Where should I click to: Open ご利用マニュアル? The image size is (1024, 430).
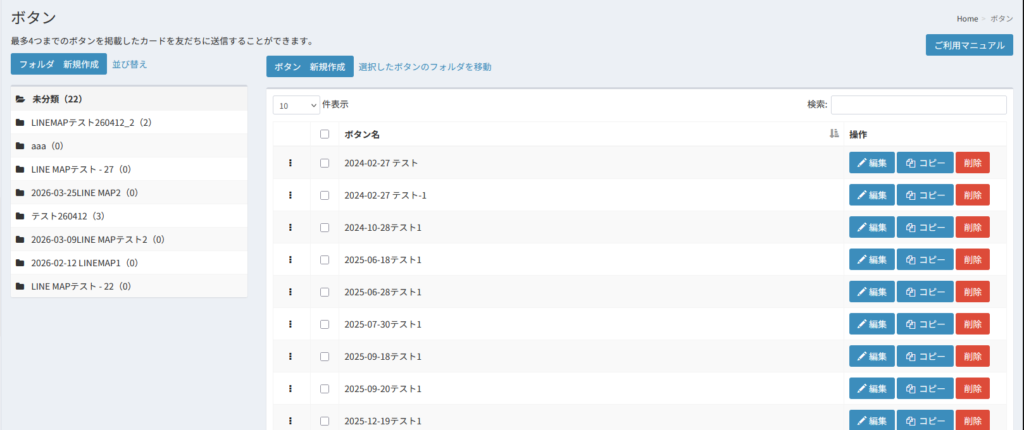[x=968, y=46]
